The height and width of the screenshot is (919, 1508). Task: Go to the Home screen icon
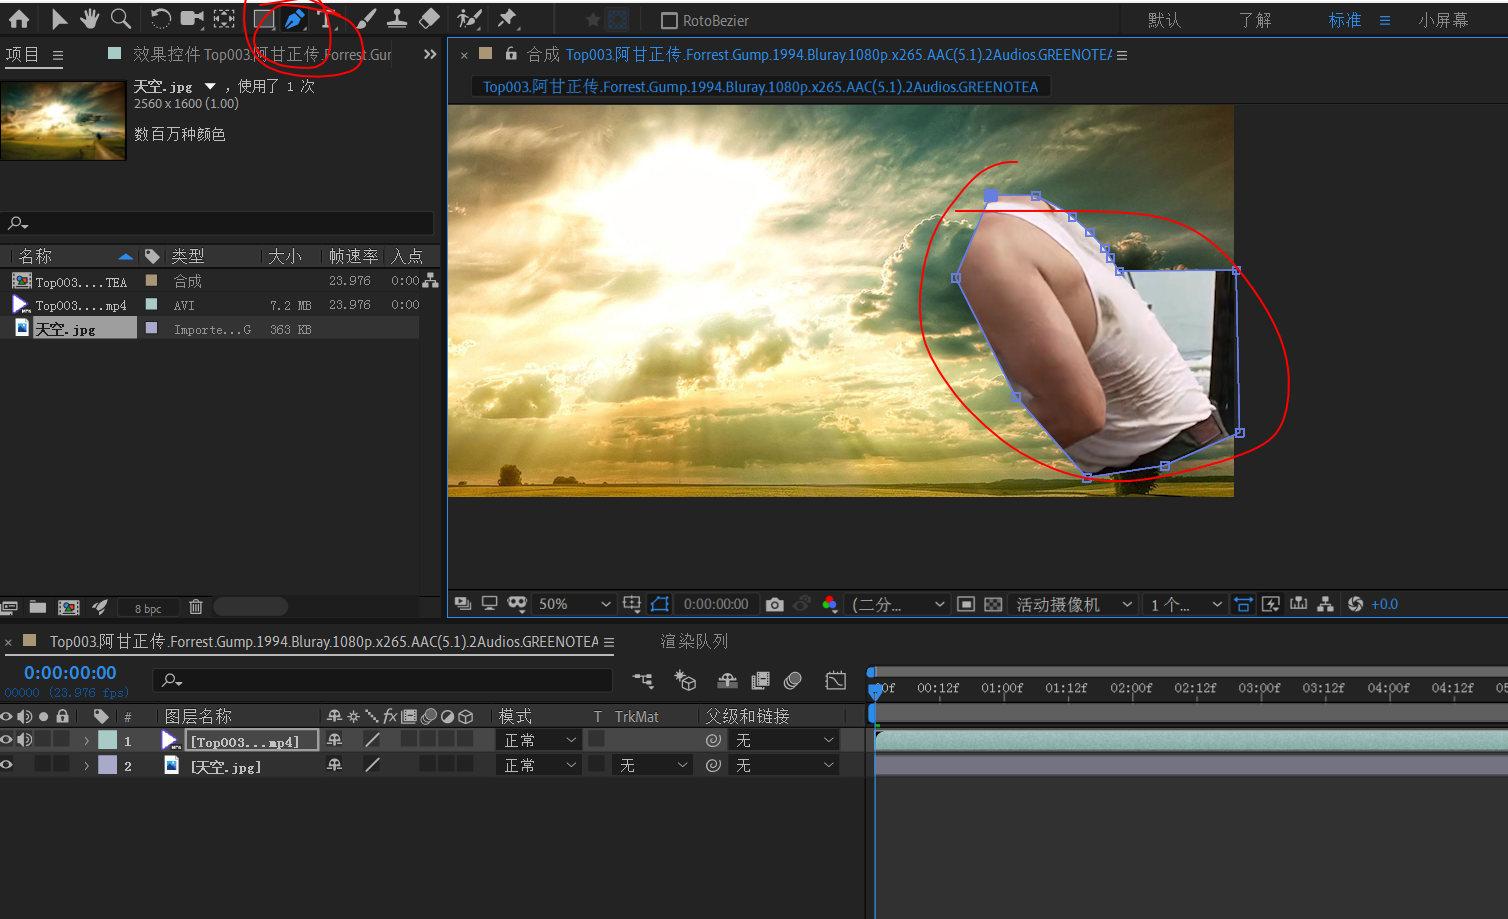19,19
